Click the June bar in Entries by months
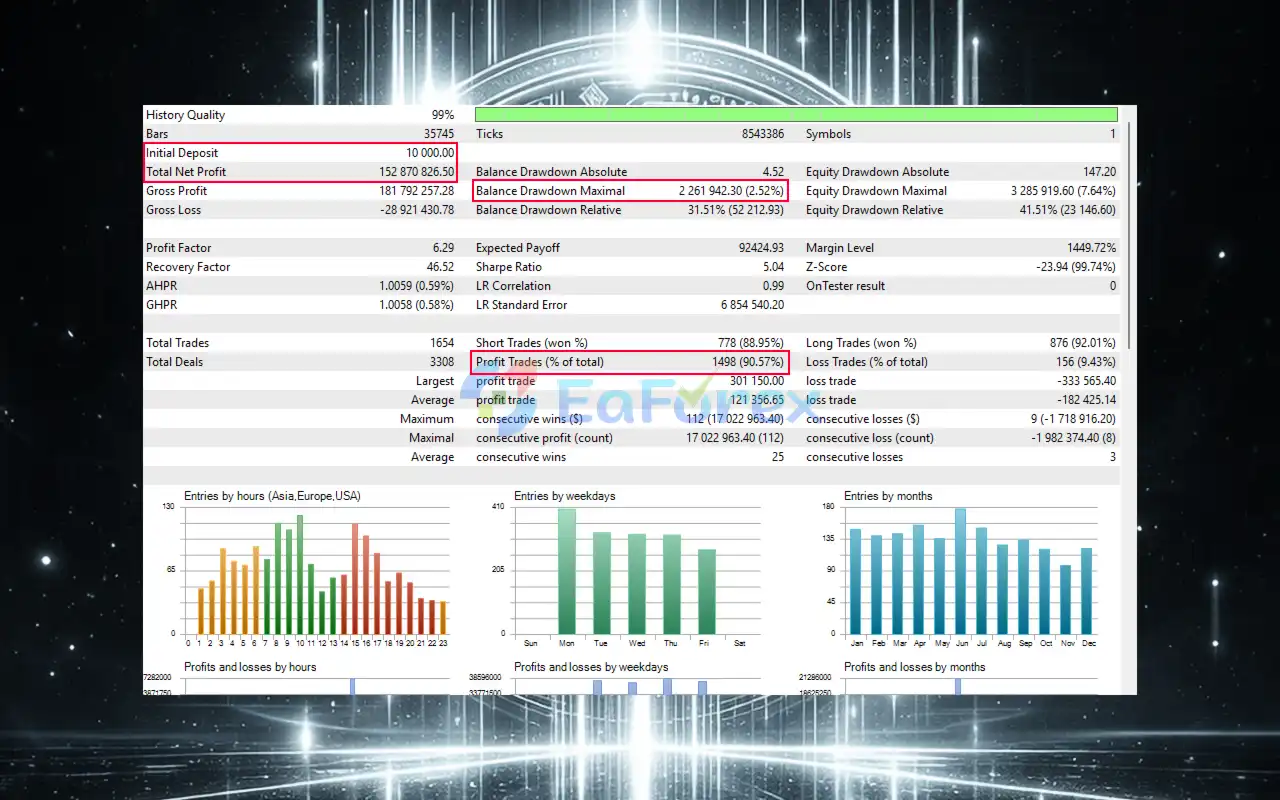 pyautogui.click(x=960, y=571)
